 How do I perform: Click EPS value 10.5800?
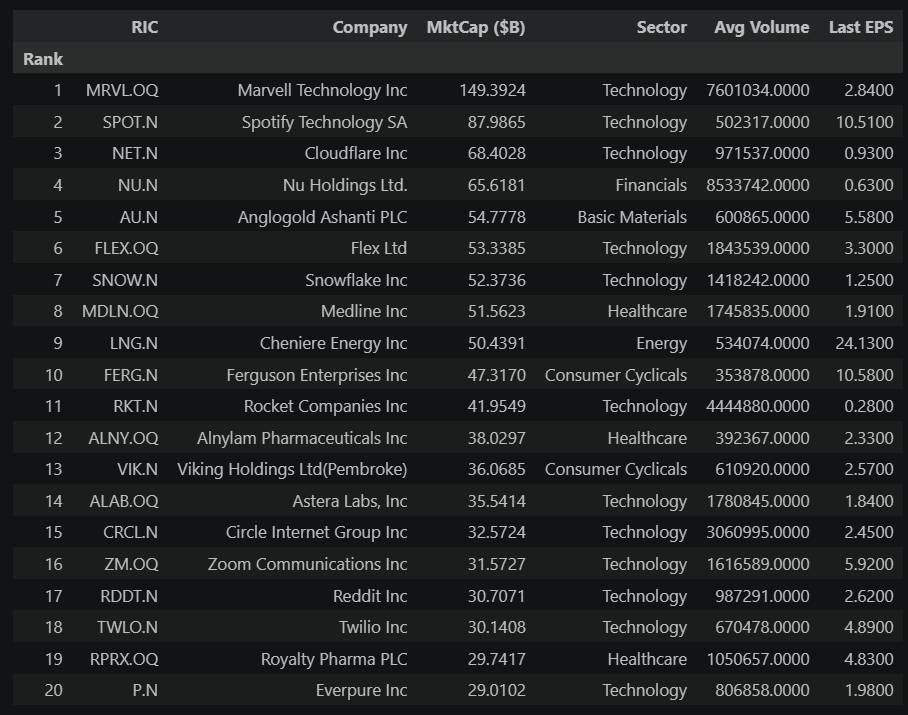point(864,375)
